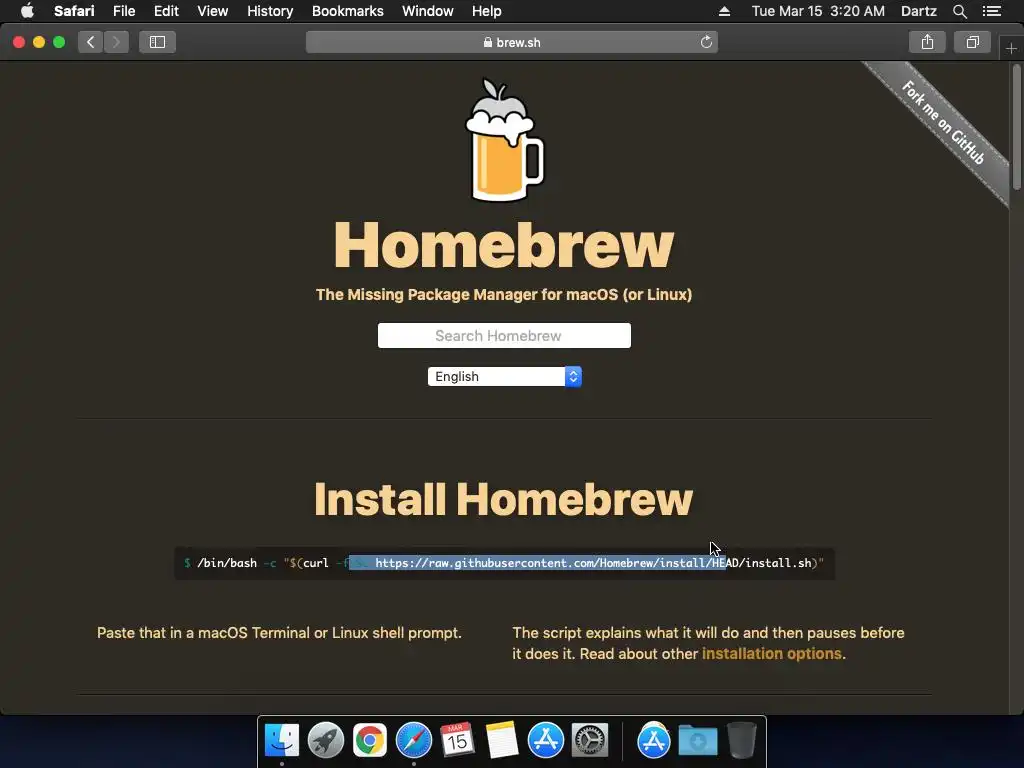Click the Install Homebrew heading

pos(504,500)
